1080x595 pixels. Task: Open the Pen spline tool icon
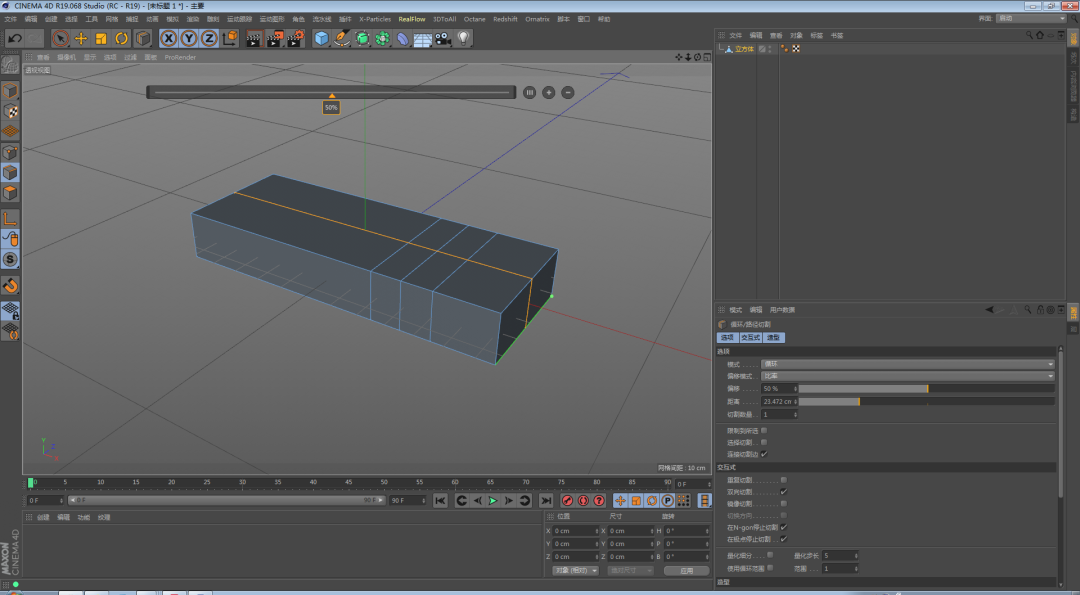(342, 38)
